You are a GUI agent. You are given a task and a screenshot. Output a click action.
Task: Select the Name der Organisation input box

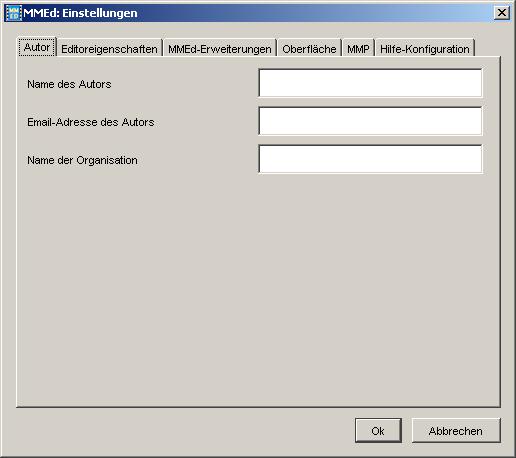pyautogui.click(x=370, y=159)
